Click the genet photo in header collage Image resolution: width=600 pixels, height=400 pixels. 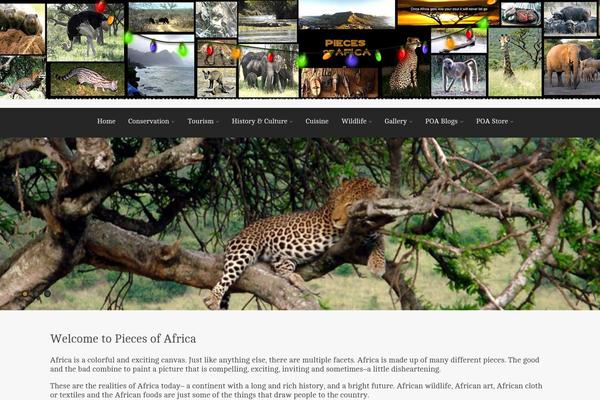click(x=88, y=79)
